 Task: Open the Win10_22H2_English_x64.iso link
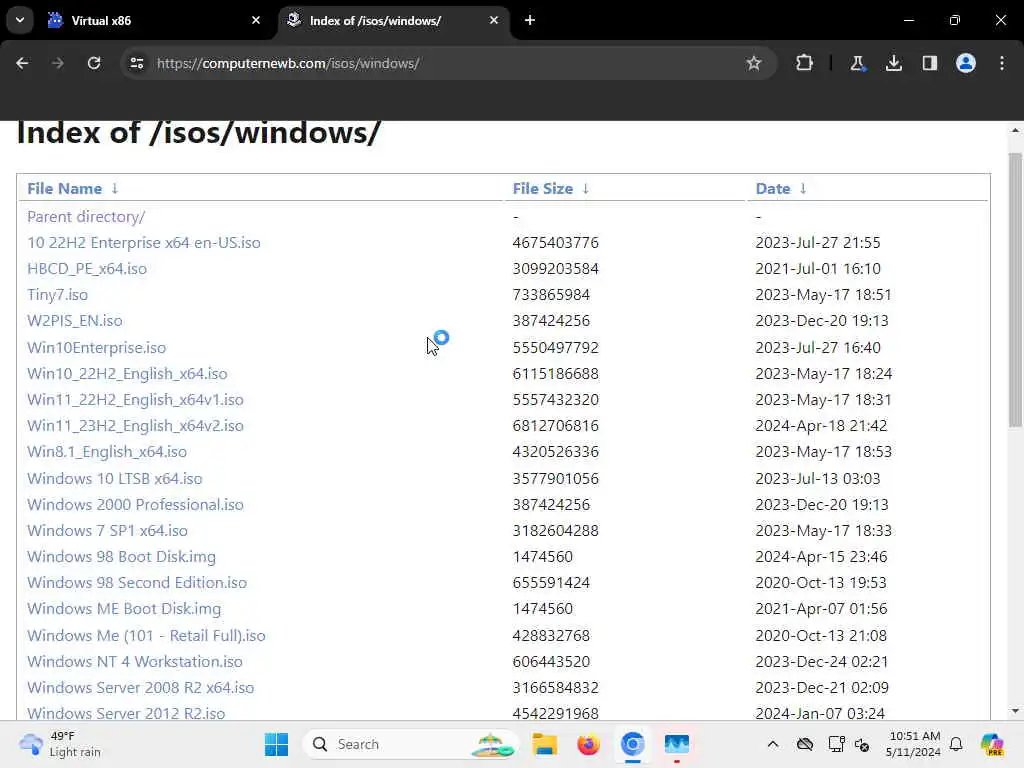[127, 374]
